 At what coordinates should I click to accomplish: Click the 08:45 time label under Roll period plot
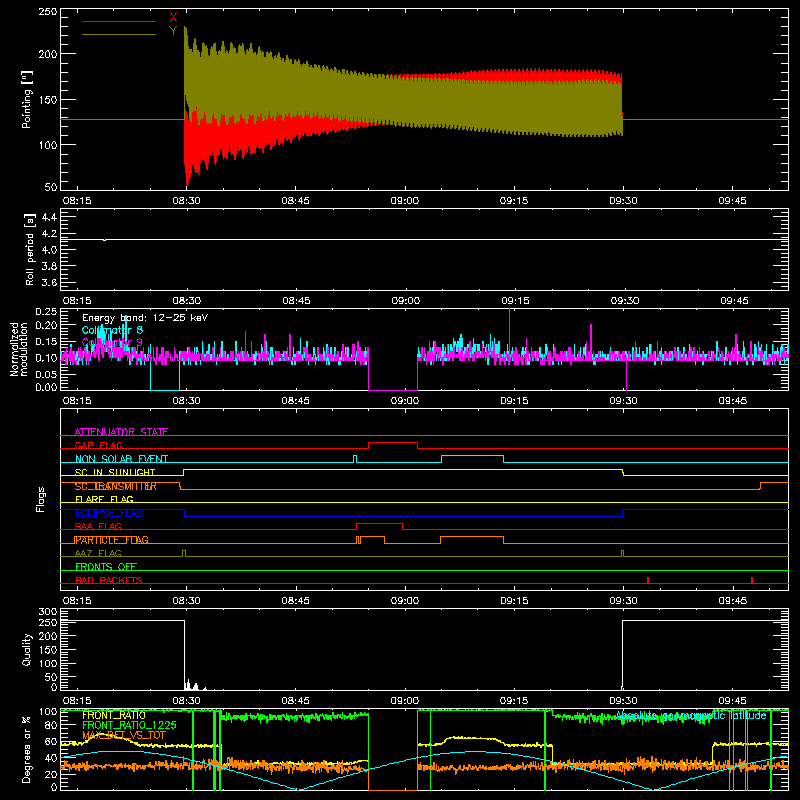click(296, 301)
